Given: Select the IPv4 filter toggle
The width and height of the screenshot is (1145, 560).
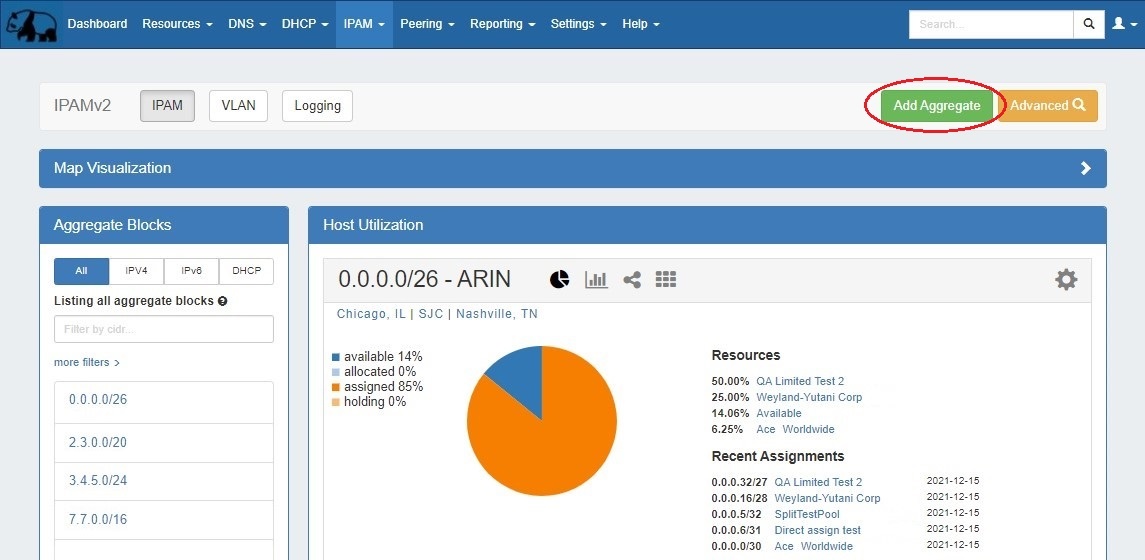Looking at the screenshot, I should (136, 271).
